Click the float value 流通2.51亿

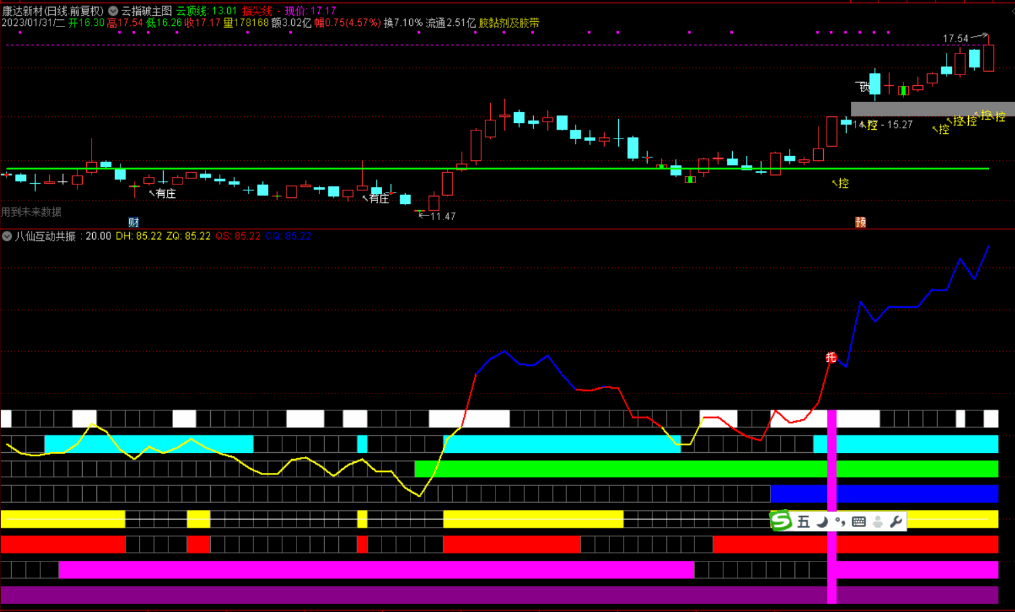coord(451,23)
